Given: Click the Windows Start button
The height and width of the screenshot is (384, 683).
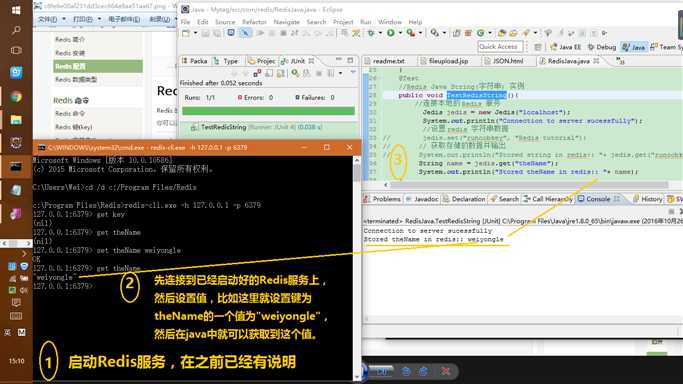Looking at the screenshot, I should 16,10.
